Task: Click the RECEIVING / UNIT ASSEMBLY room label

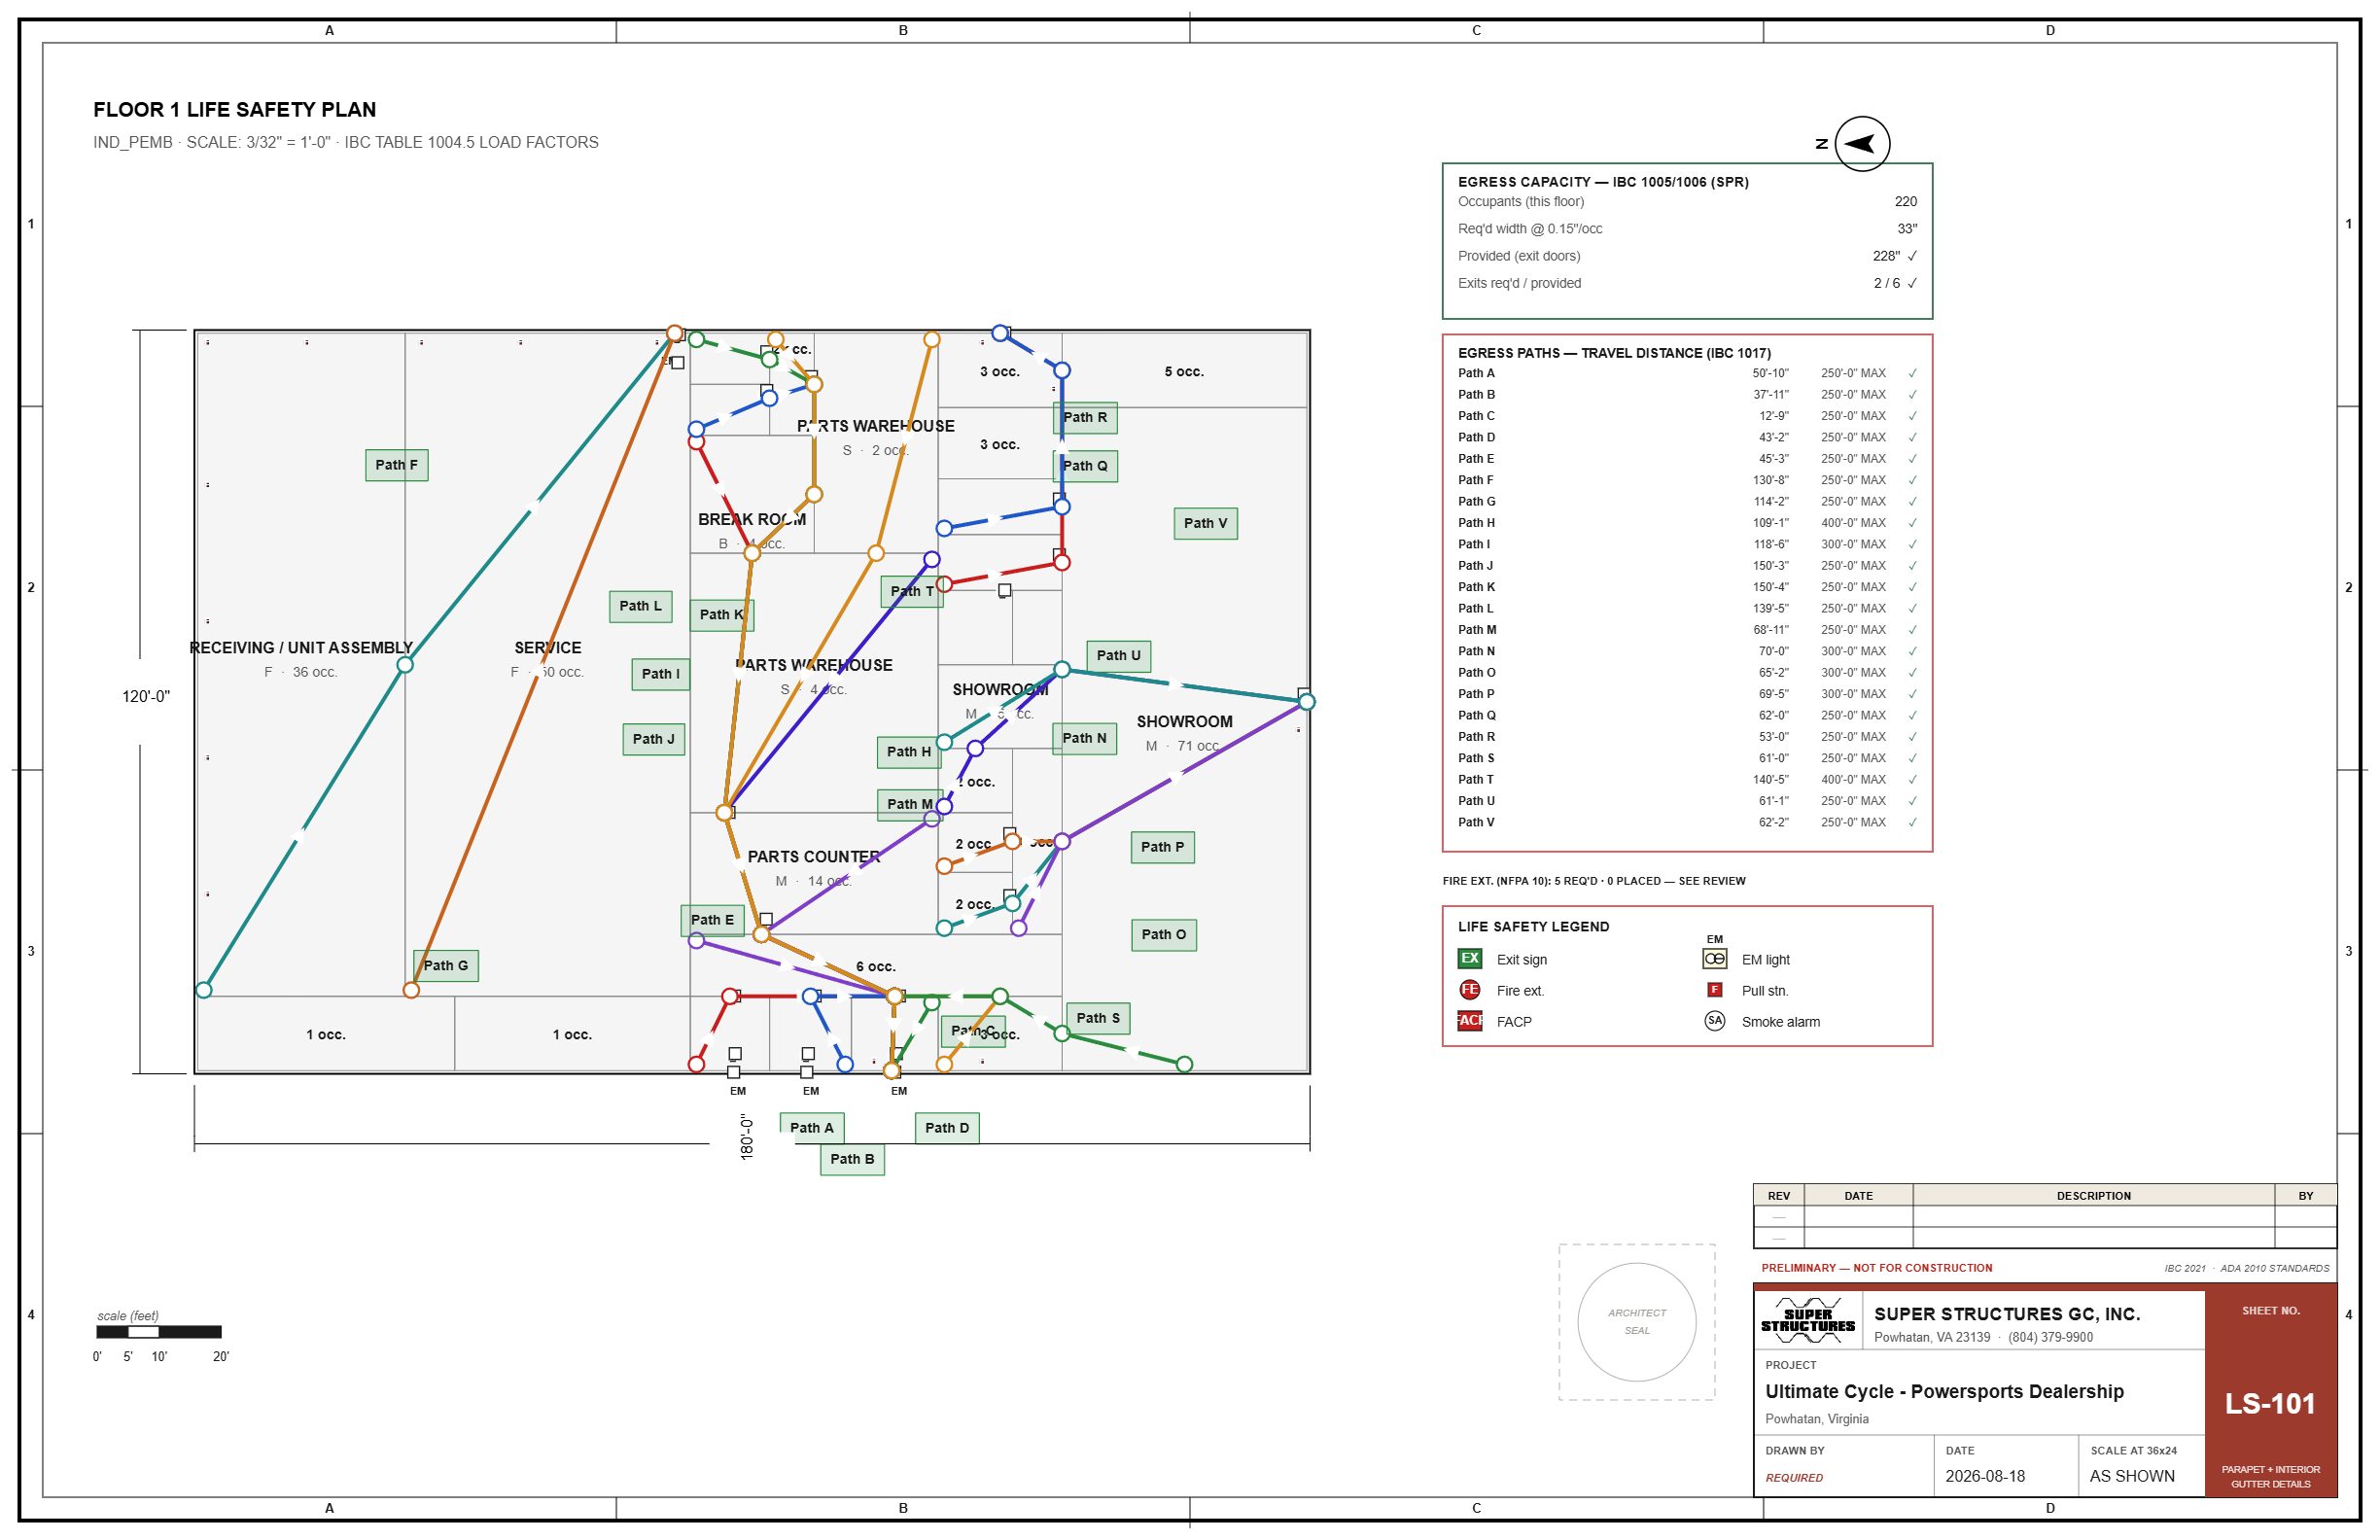Action: coord(301,648)
